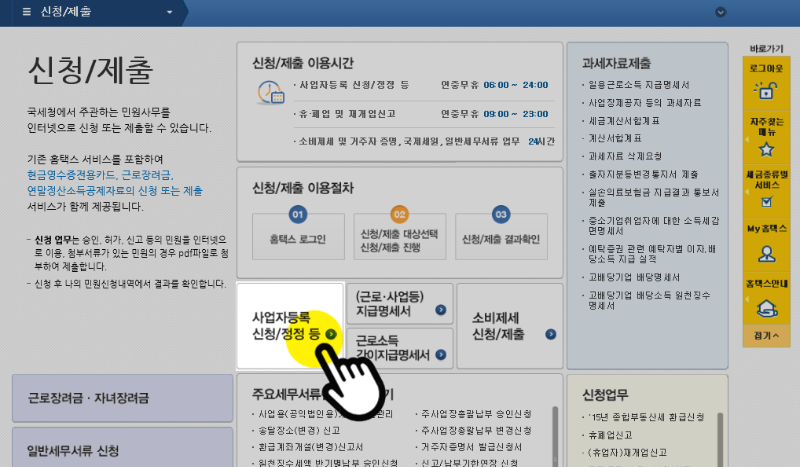The height and width of the screenshot is (467, 800).
Task: Open 고배당기업 배당소득 원천징수명세서 link
Action: 649,300
